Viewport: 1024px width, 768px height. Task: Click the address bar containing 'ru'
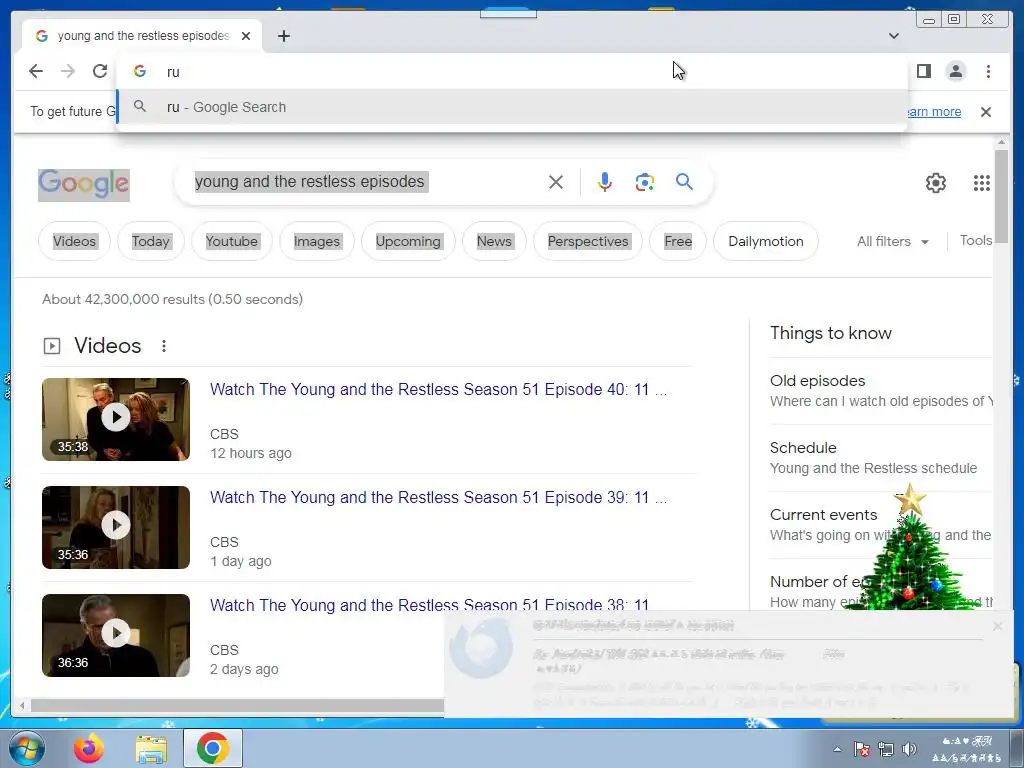click(512, 71)
